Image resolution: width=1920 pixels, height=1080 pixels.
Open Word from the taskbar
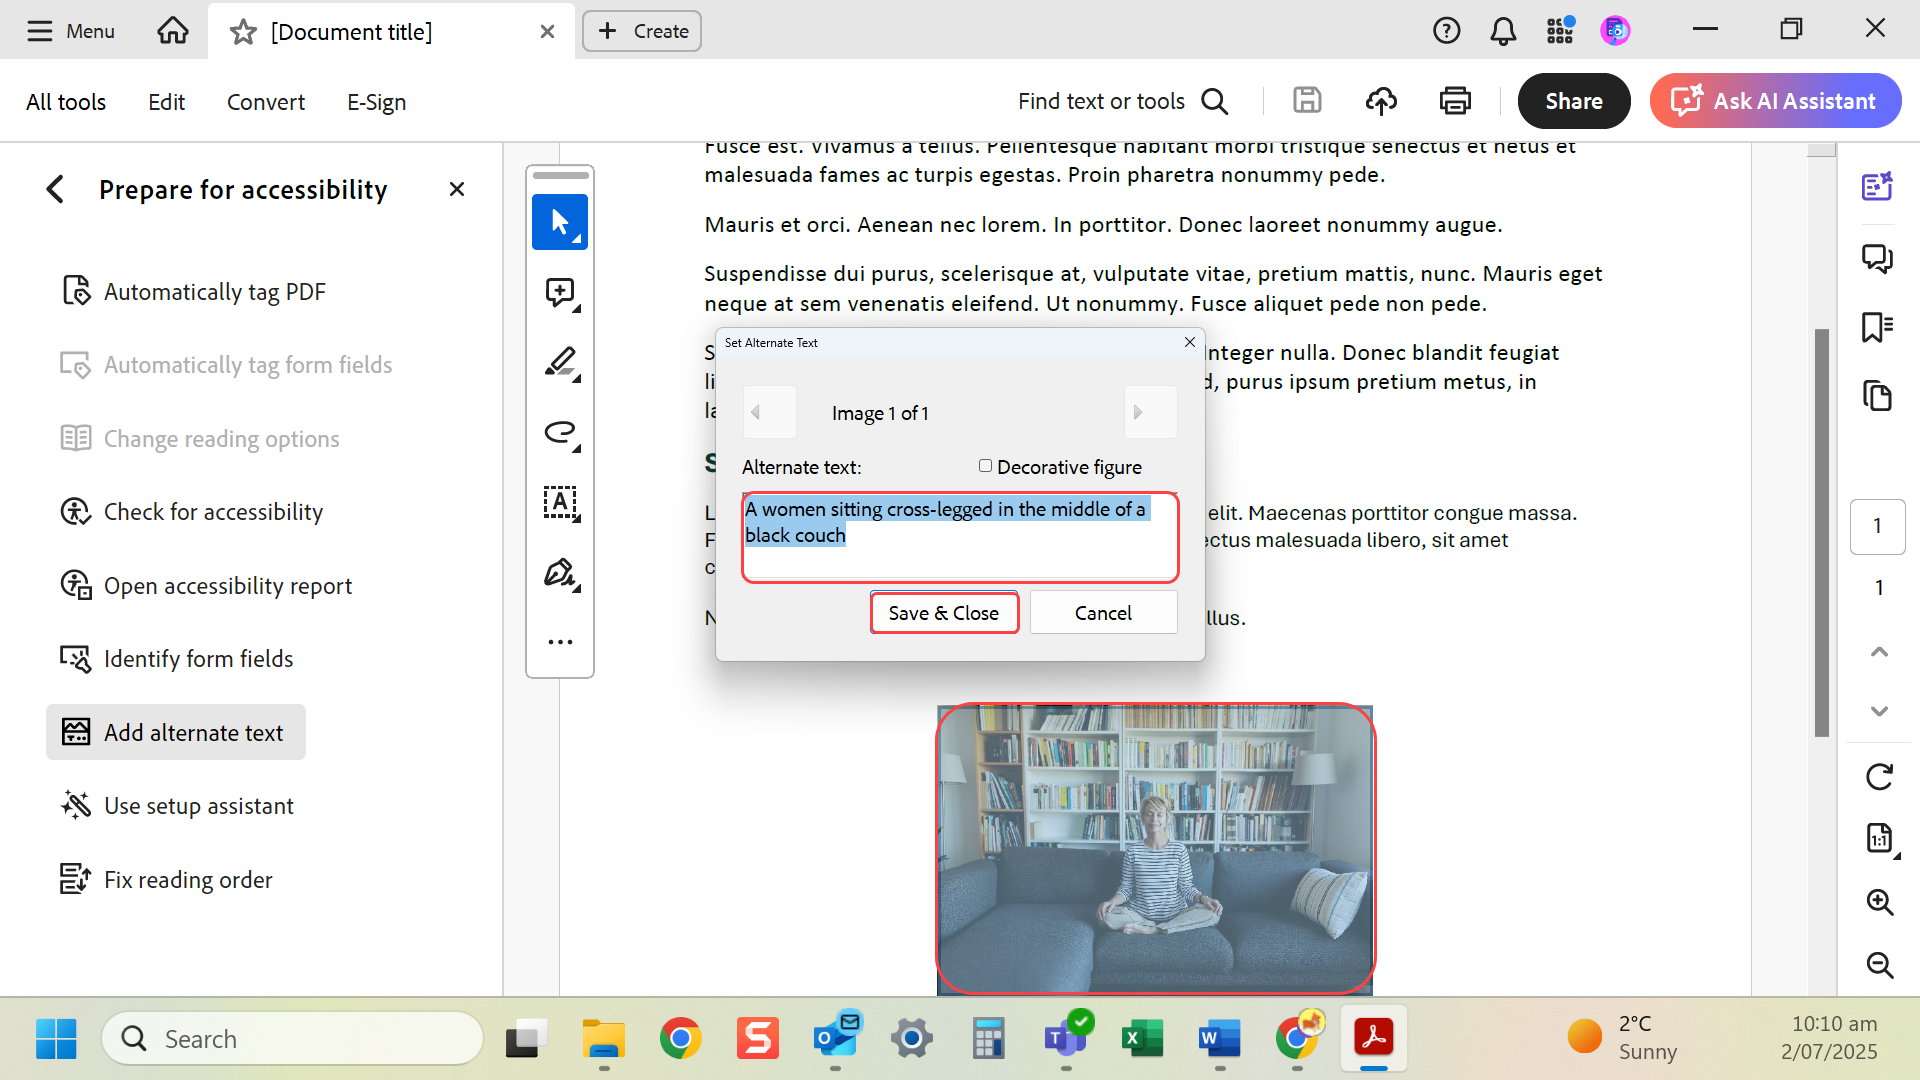pos(1220,1039)
